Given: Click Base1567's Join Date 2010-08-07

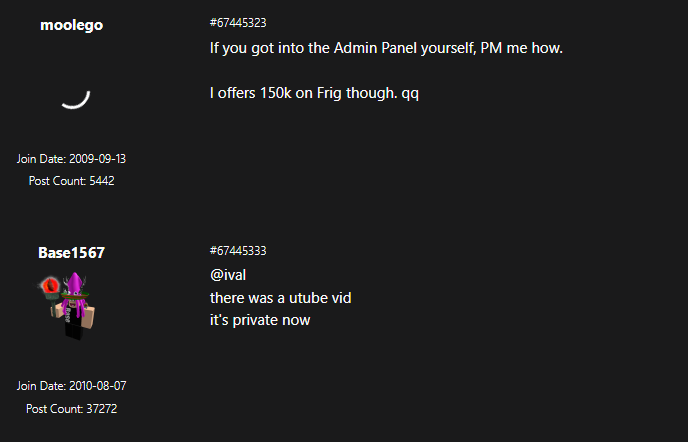Looking at the screenshot, I should (97, 386).
